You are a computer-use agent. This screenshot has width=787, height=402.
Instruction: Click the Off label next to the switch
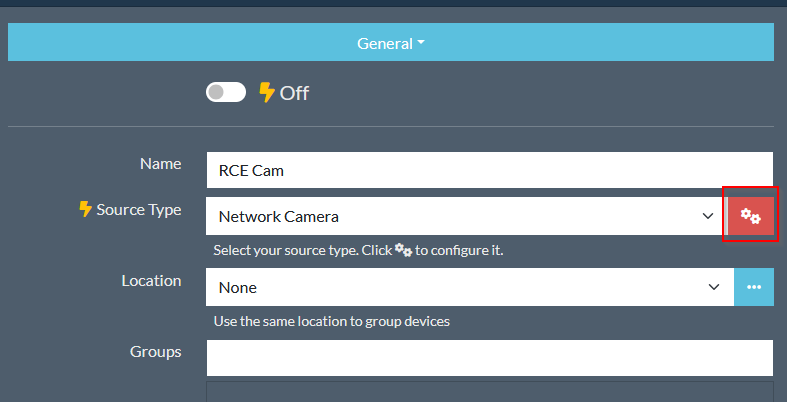coord(294,93)
